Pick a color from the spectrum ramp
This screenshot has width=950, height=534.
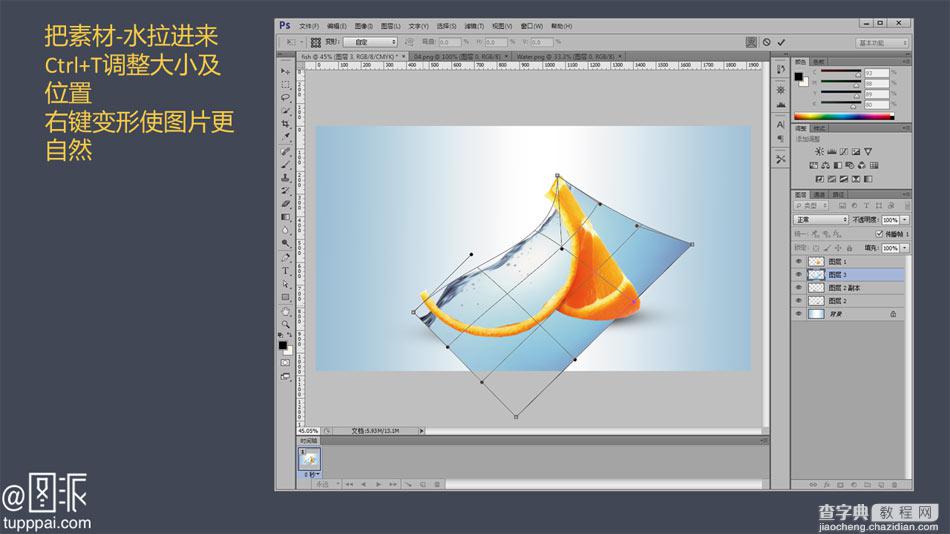tap(843, 116)
